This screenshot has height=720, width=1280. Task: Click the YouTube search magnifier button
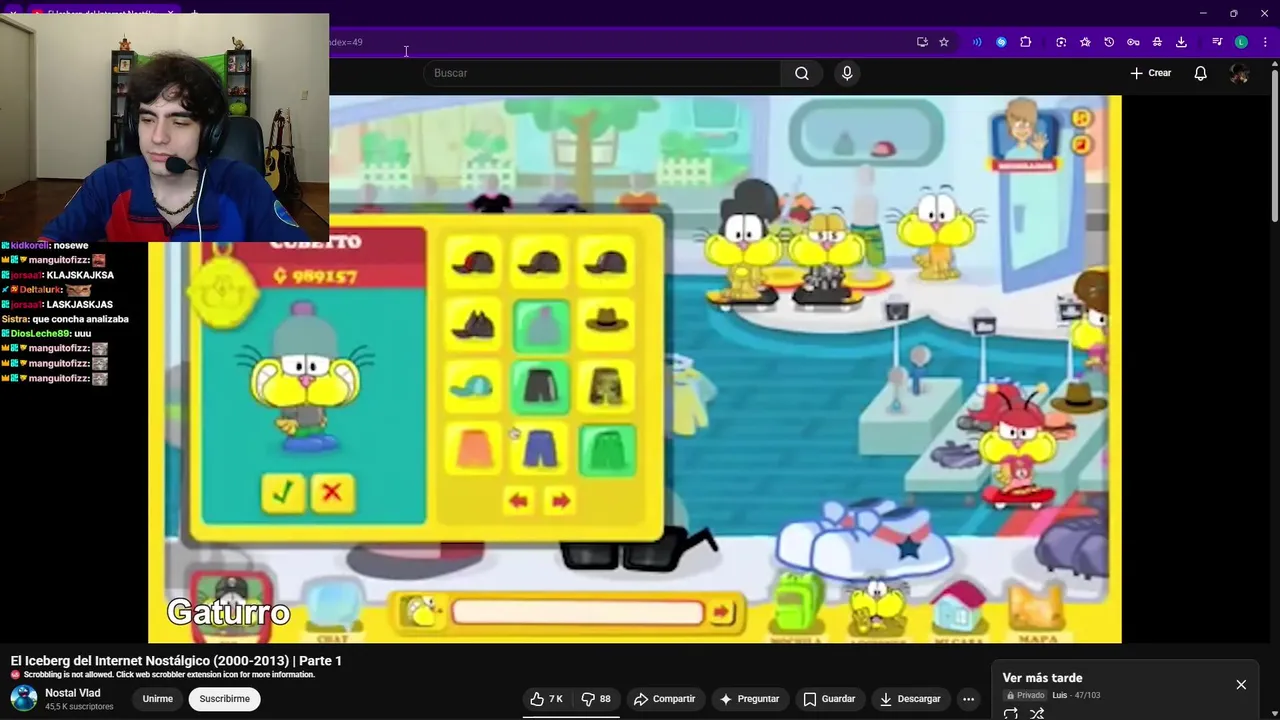tap(802, 73)
